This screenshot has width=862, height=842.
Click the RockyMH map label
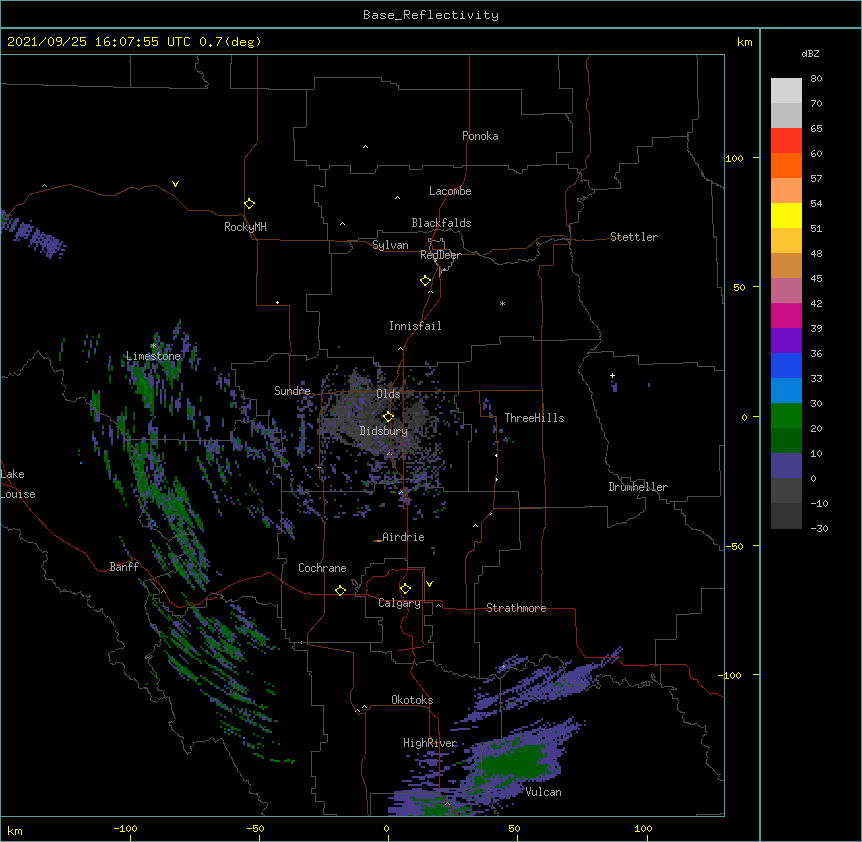click(x=245, y=227)
